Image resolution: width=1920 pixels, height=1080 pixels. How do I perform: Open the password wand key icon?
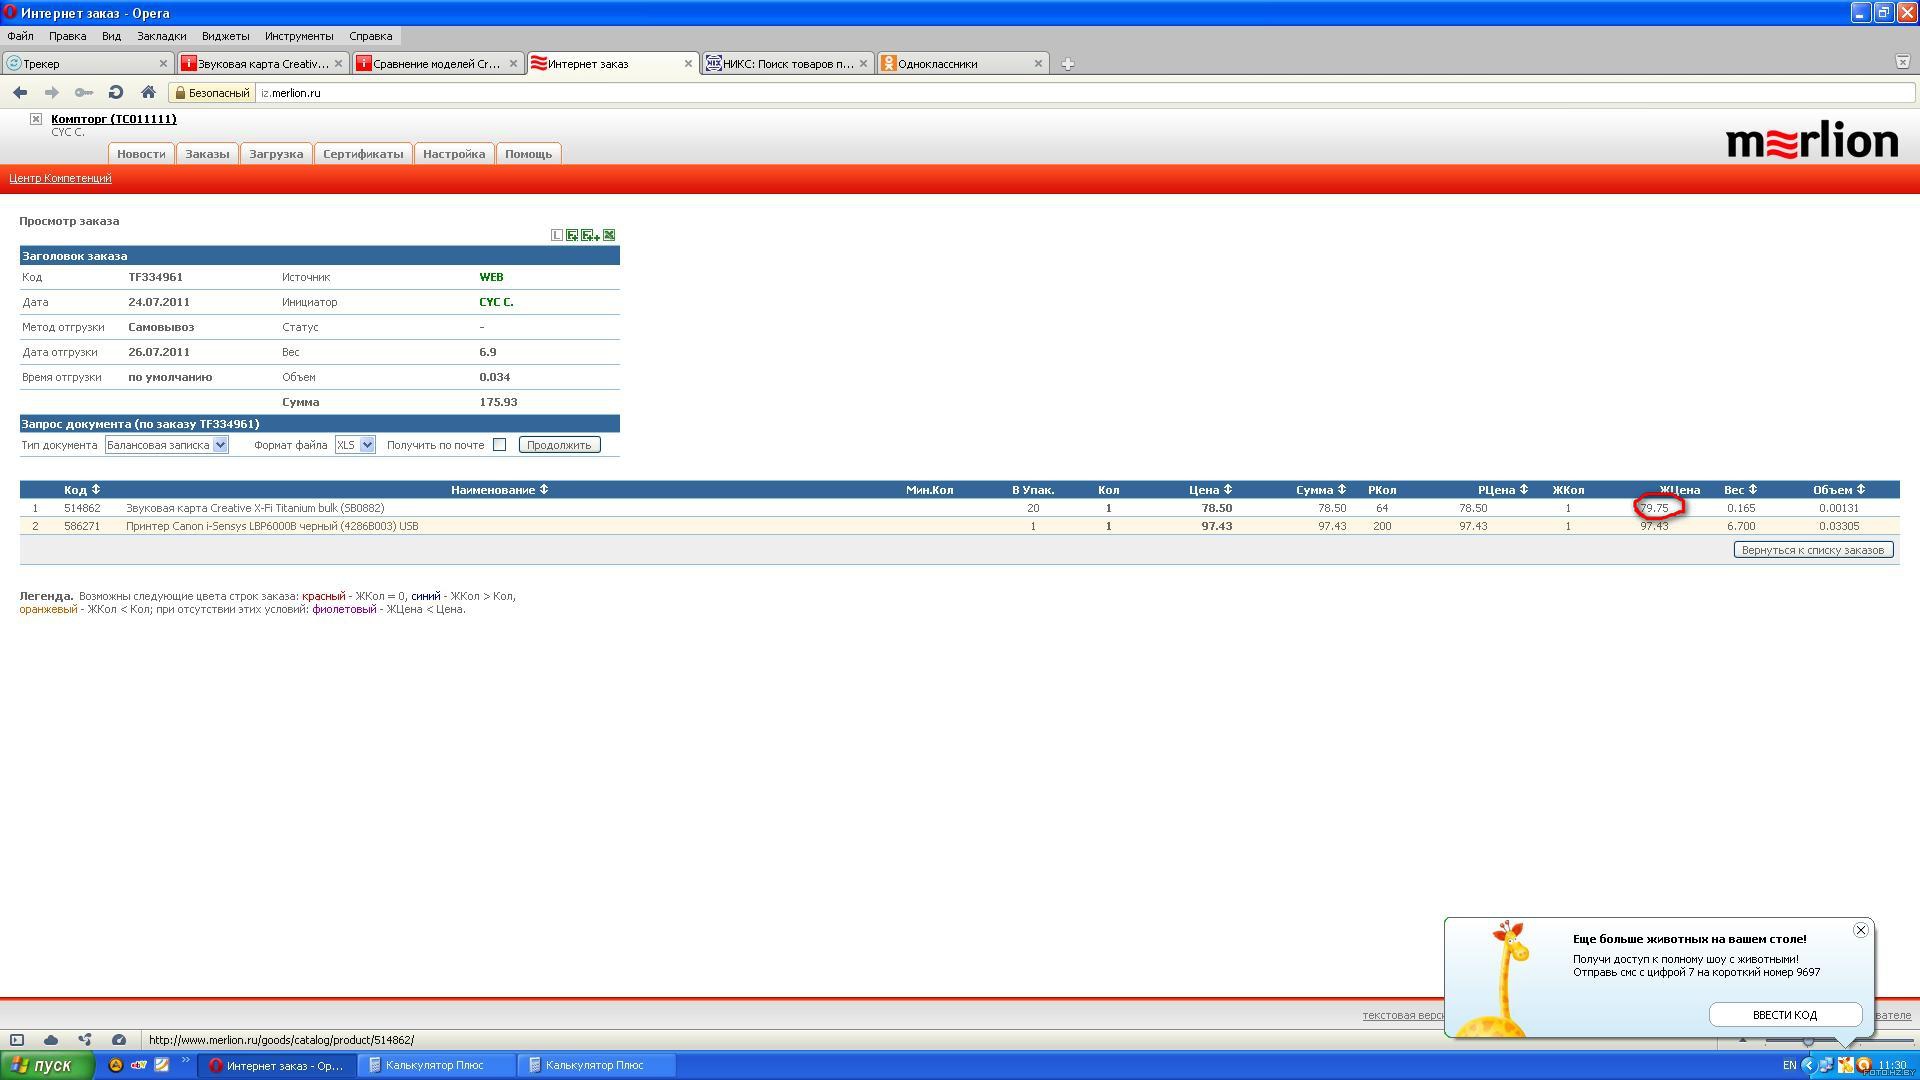click(84, 93)
